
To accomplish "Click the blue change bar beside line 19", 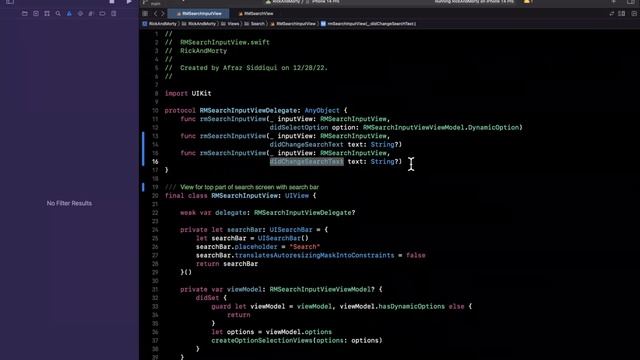I will (143, 187).
